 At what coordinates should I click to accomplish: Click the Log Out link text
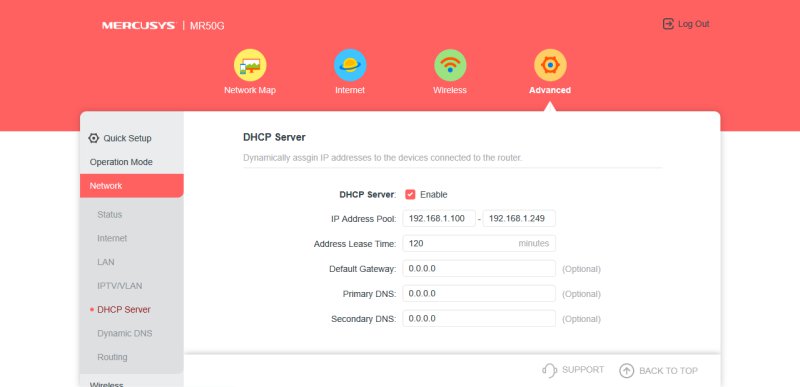[x=693, y=24]
